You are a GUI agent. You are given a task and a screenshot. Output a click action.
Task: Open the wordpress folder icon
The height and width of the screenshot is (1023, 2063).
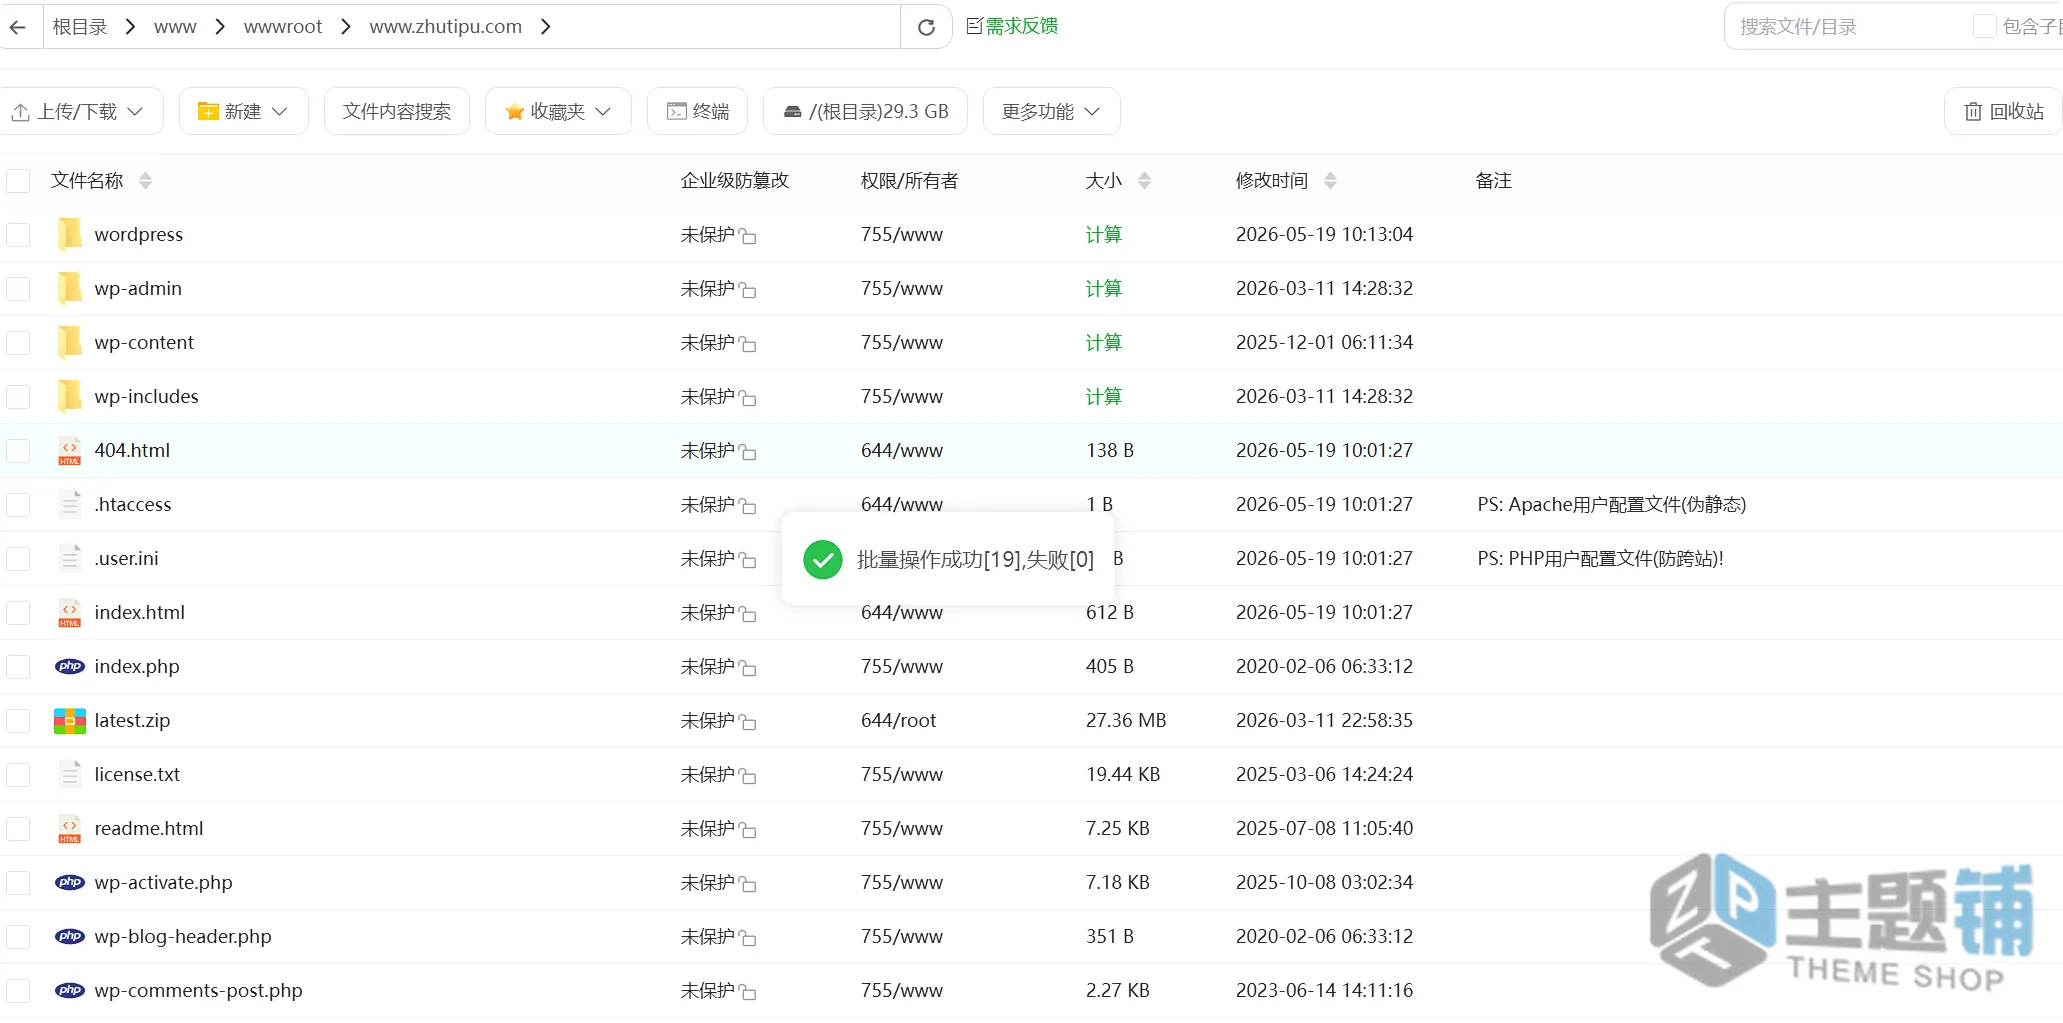tap(69, 234)
